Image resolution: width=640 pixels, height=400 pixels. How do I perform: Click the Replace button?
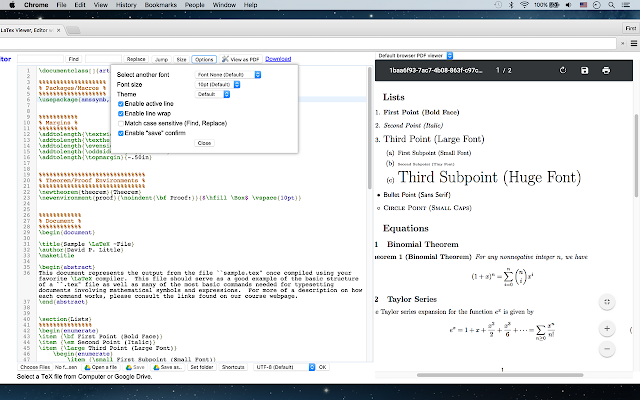point(136,59)
